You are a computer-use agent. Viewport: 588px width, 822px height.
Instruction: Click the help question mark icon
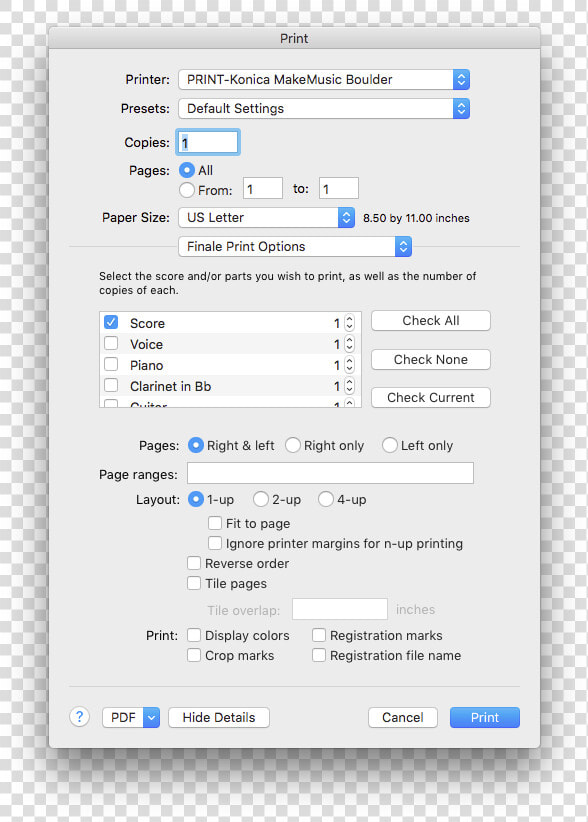(80, 717)
